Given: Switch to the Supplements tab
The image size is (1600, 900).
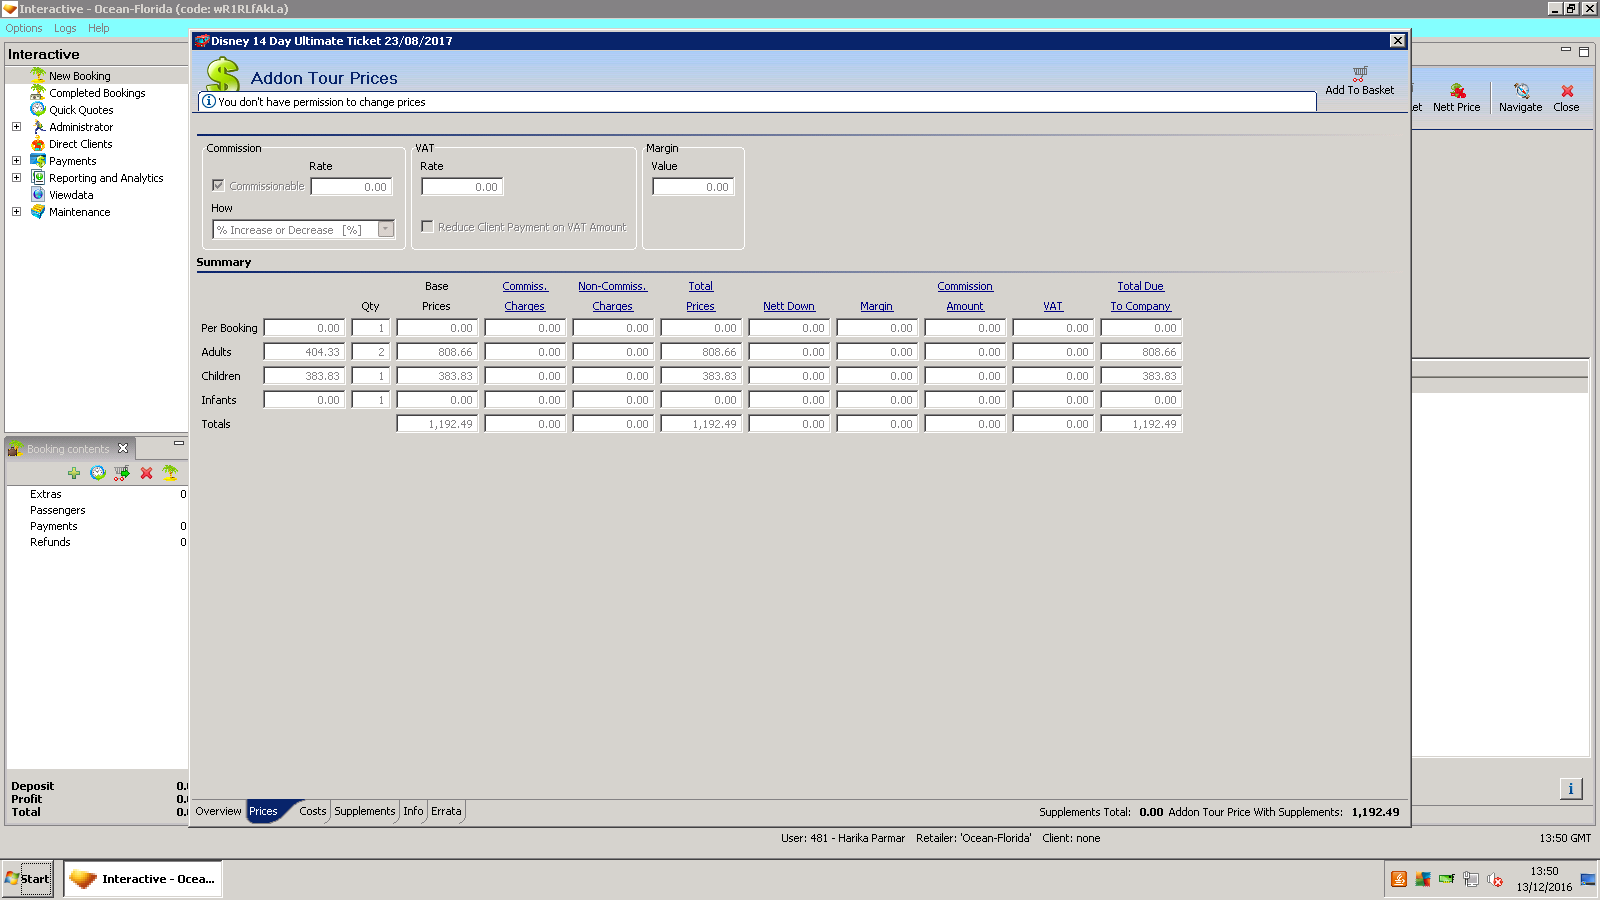Looking at the screenshot, I should point(364,811).
